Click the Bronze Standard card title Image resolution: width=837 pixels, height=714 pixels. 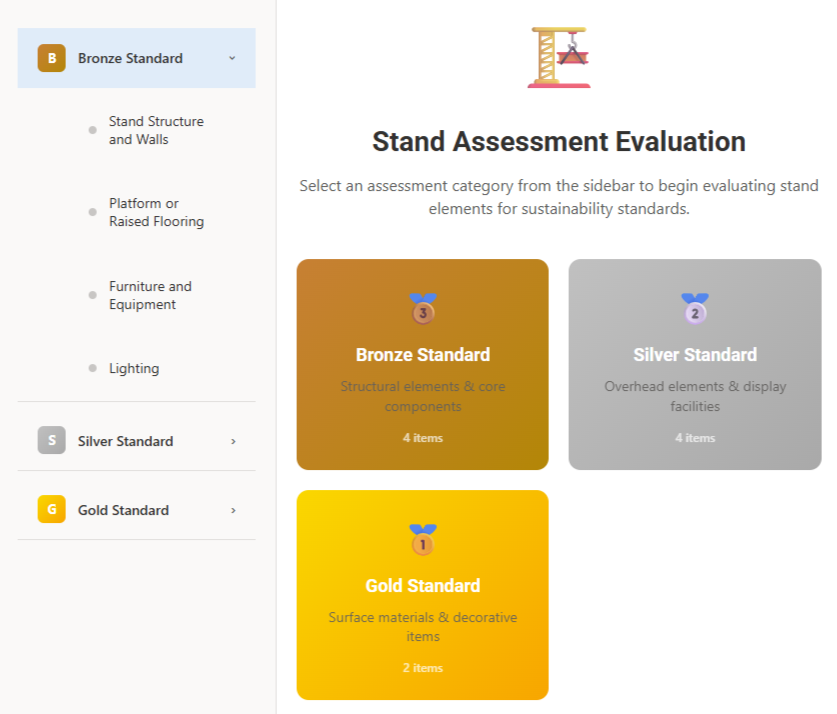pos(423,355)
